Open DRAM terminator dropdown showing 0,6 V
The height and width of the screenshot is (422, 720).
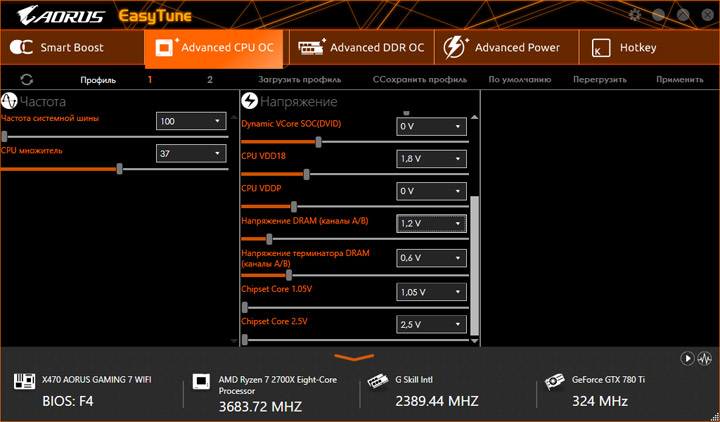click(431, 258)
